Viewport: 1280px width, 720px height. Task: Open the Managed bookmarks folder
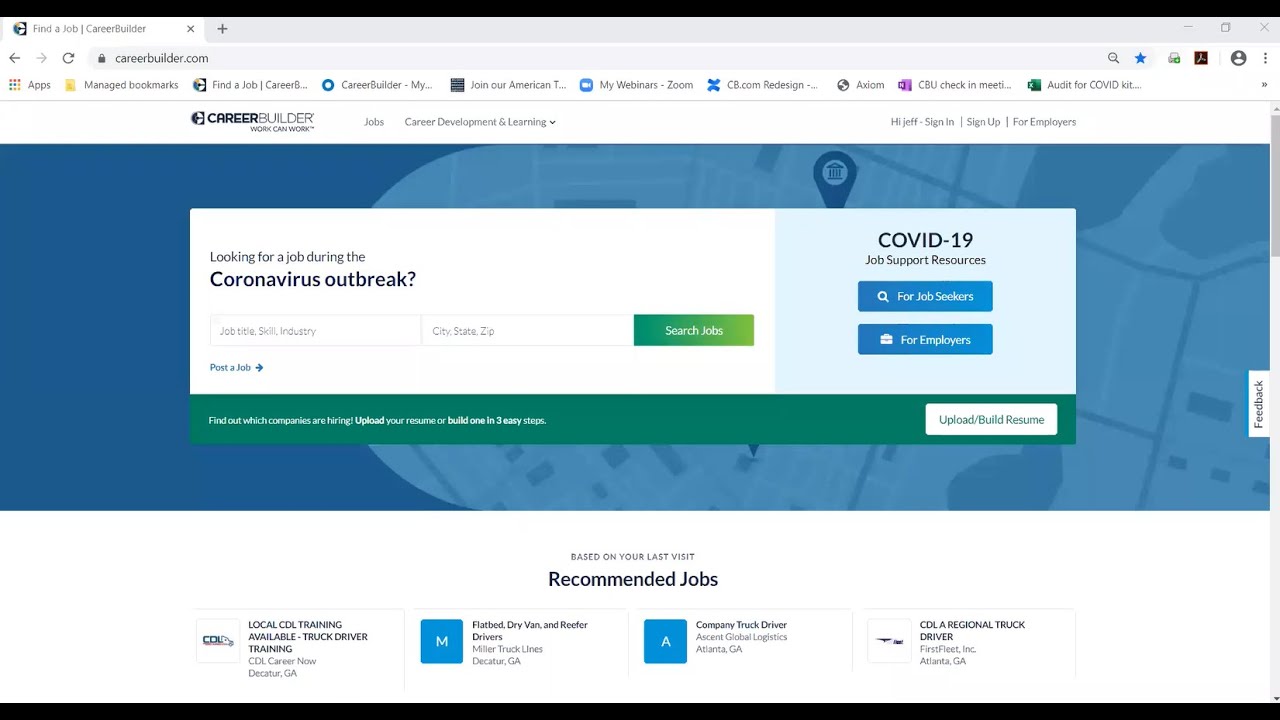(x=121, y=85)
